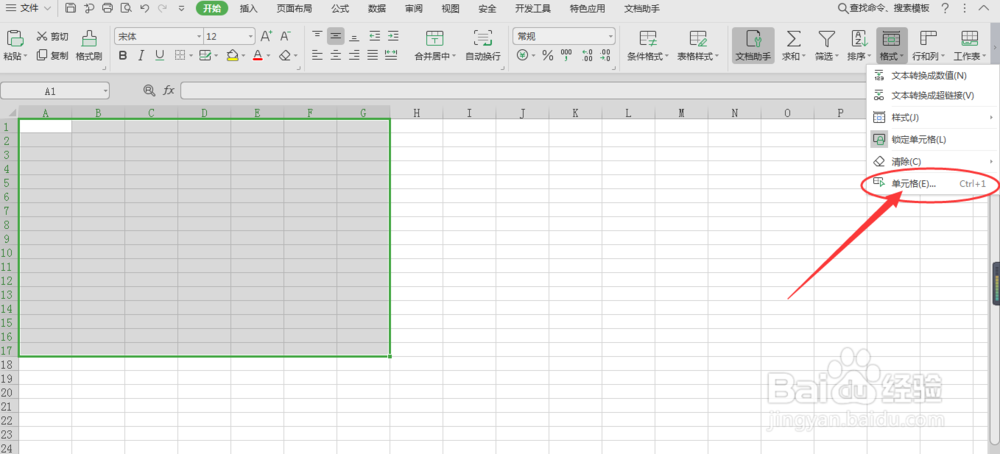Open Rows and Columns (行和列) menu
The image size is (1000, 454).
[x=927, y=45]
